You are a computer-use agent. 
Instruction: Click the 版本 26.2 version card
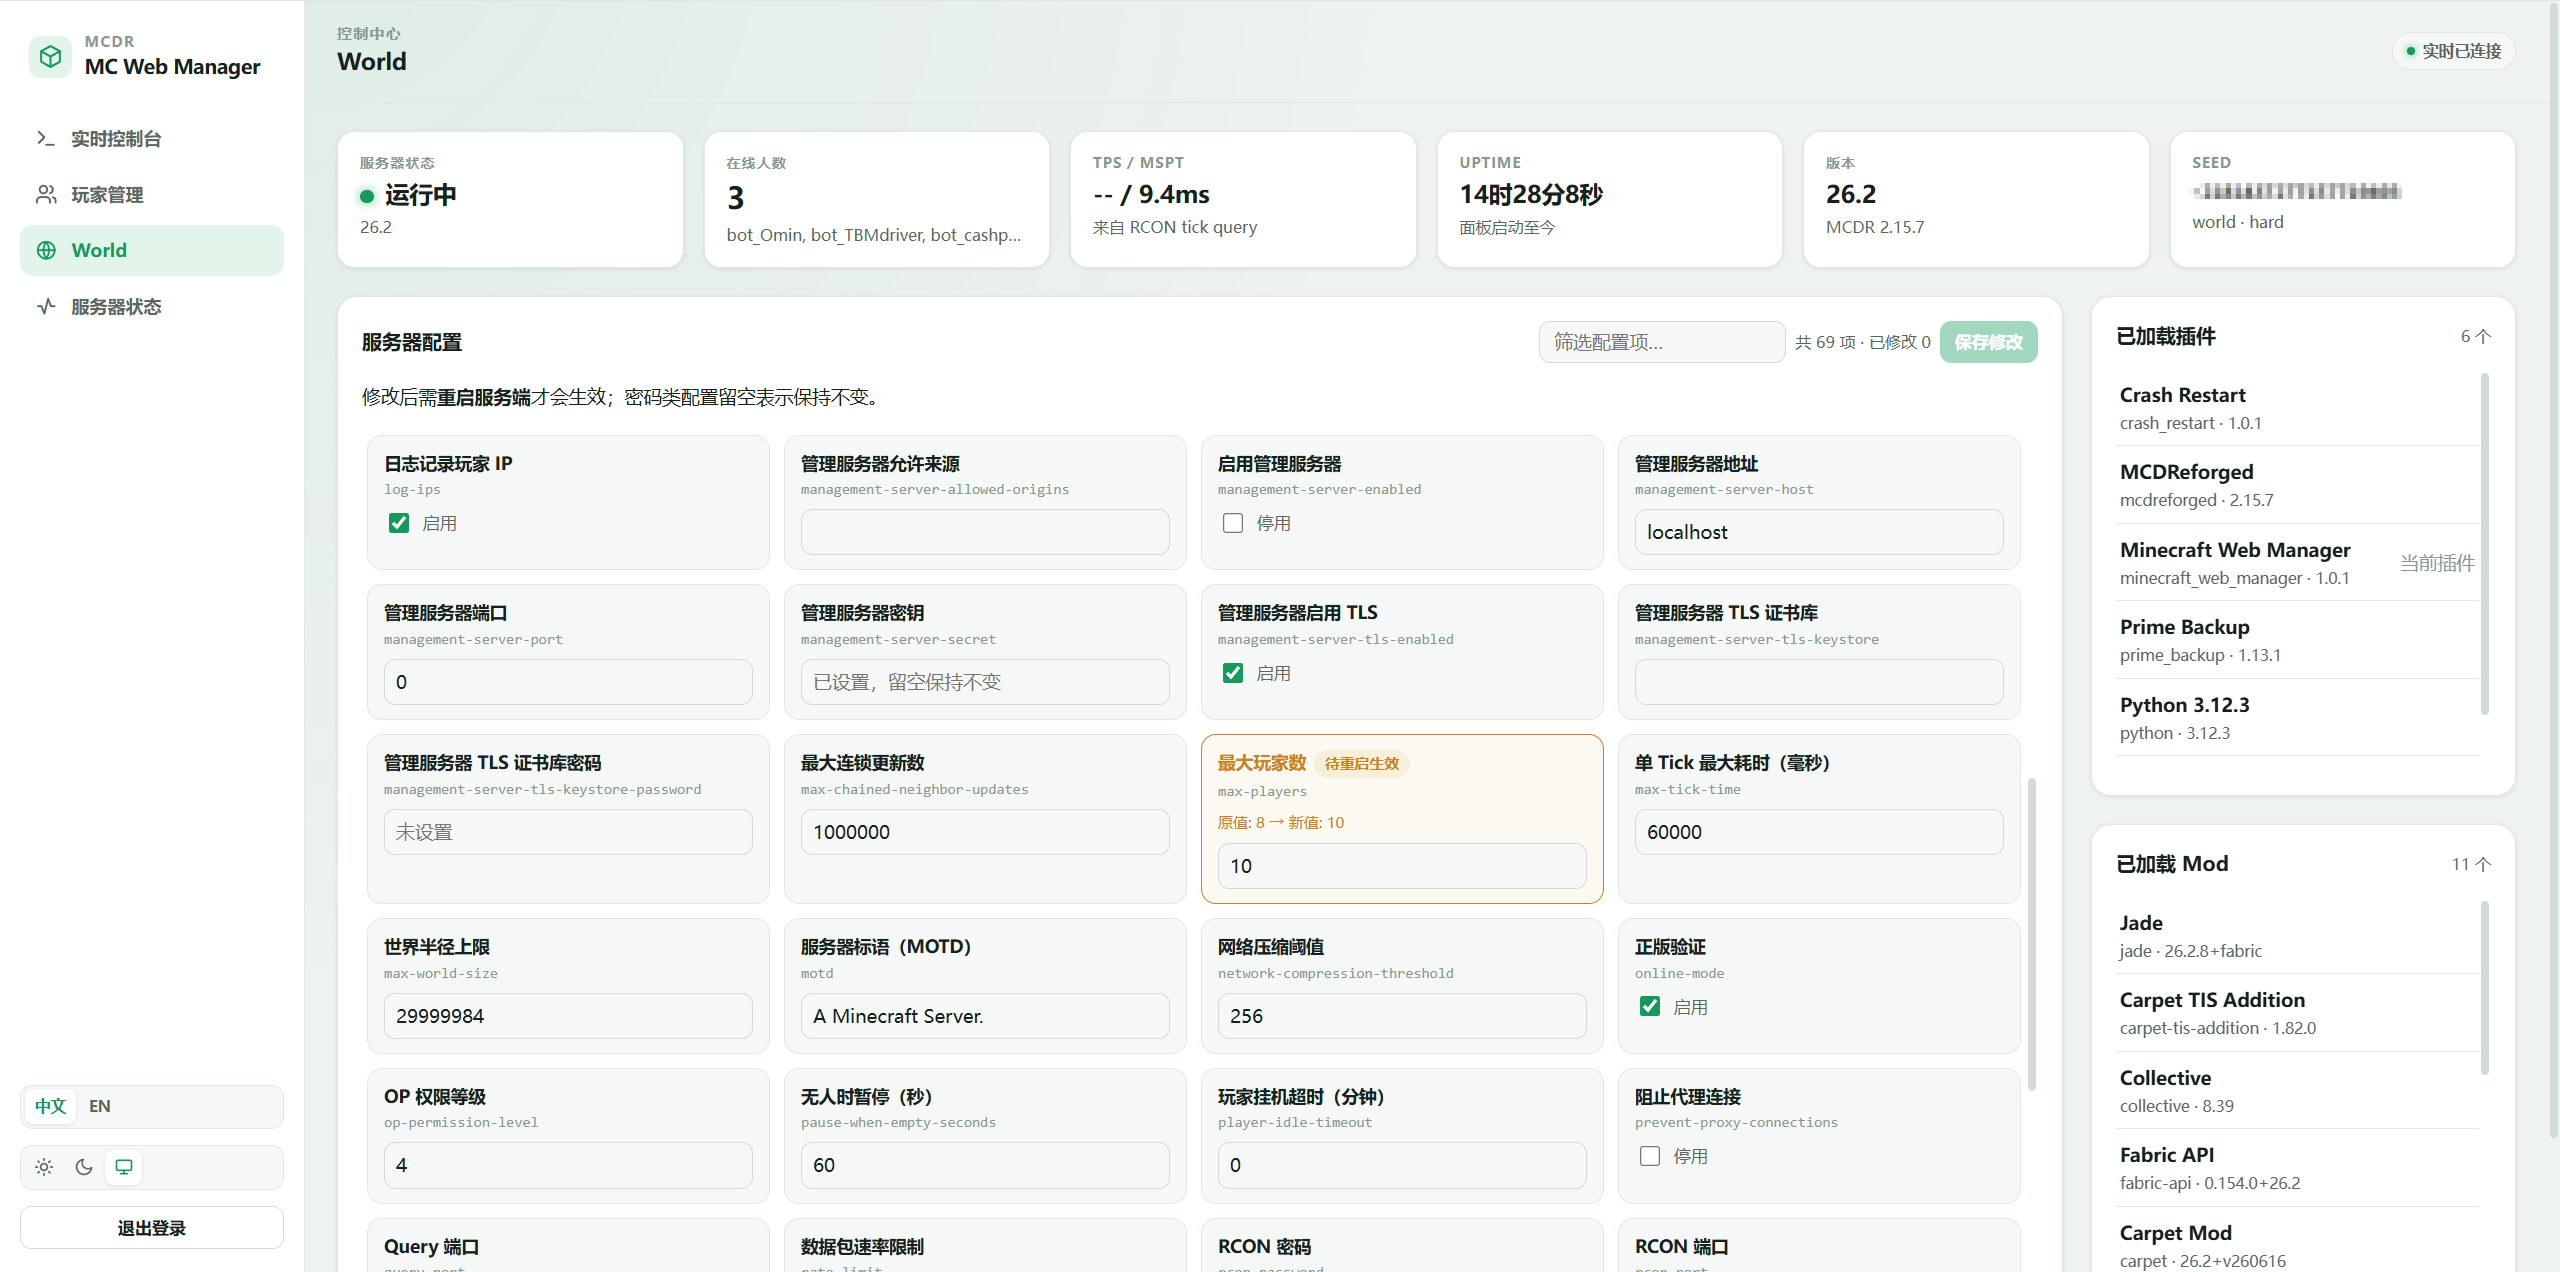[1976, 200]
